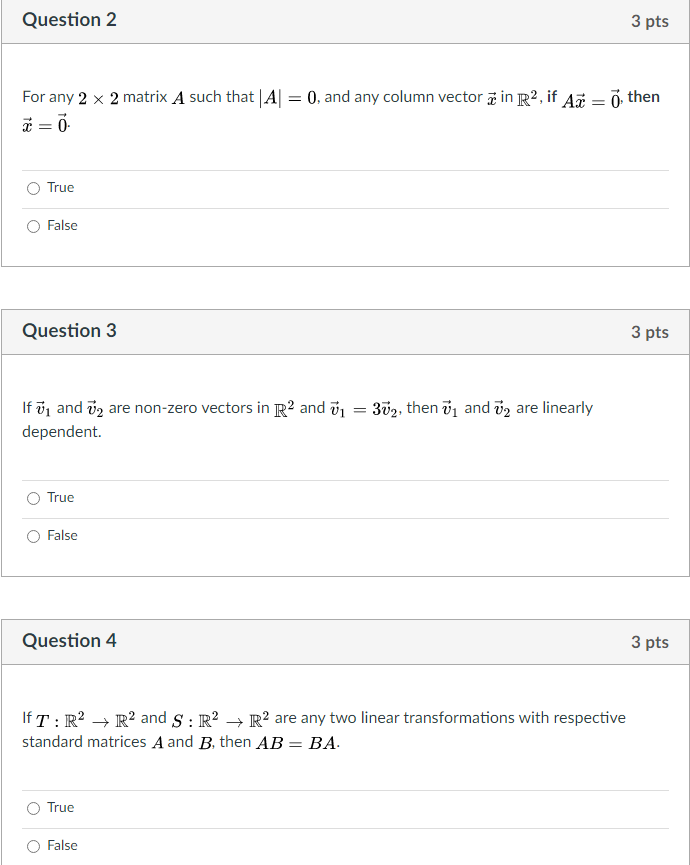The width and height of the screenshot is (690, 865).
Task: Click the Question 2 header
Action: [69, 20]
